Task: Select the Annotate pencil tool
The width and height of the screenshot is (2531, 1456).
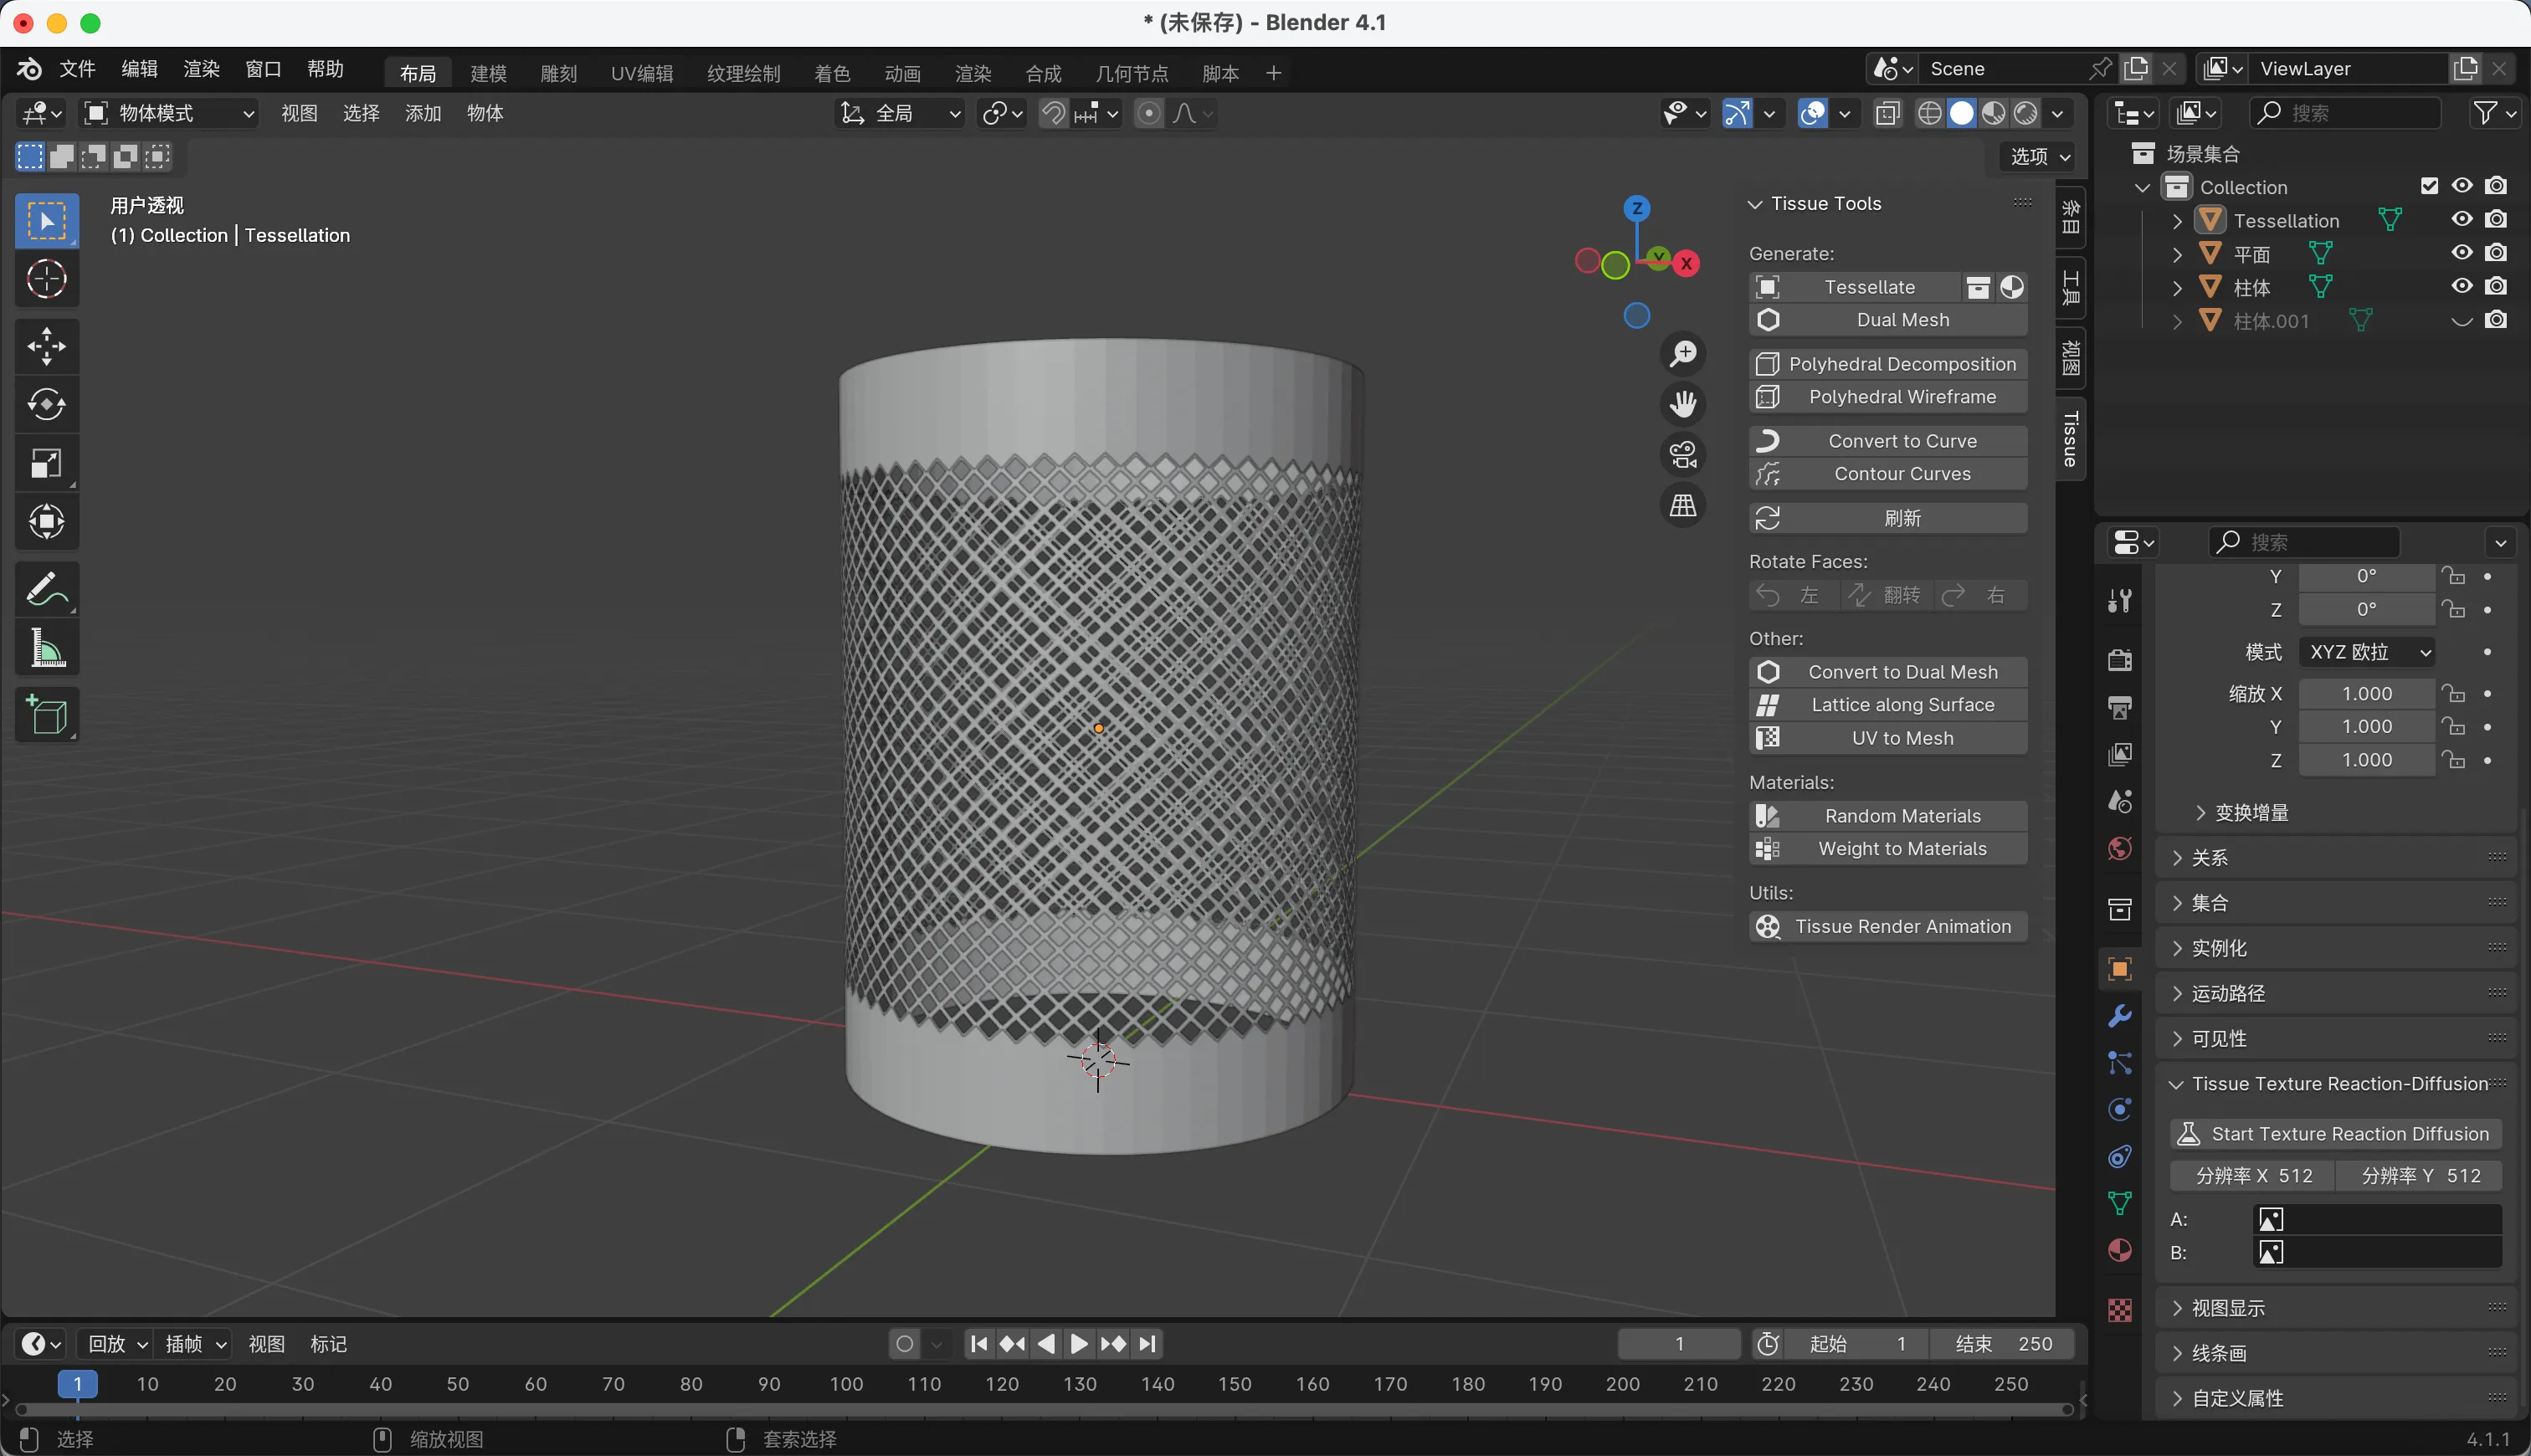Action: pos(46,589)
